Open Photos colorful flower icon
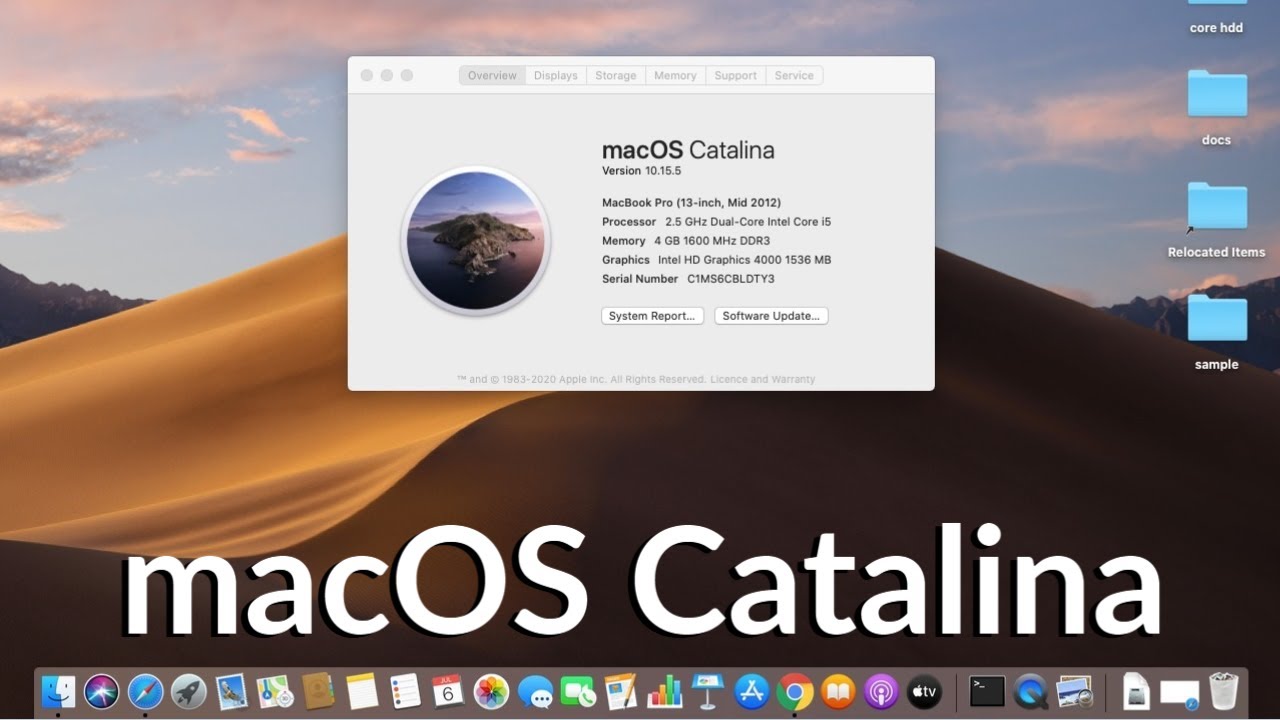 [491, 691]
